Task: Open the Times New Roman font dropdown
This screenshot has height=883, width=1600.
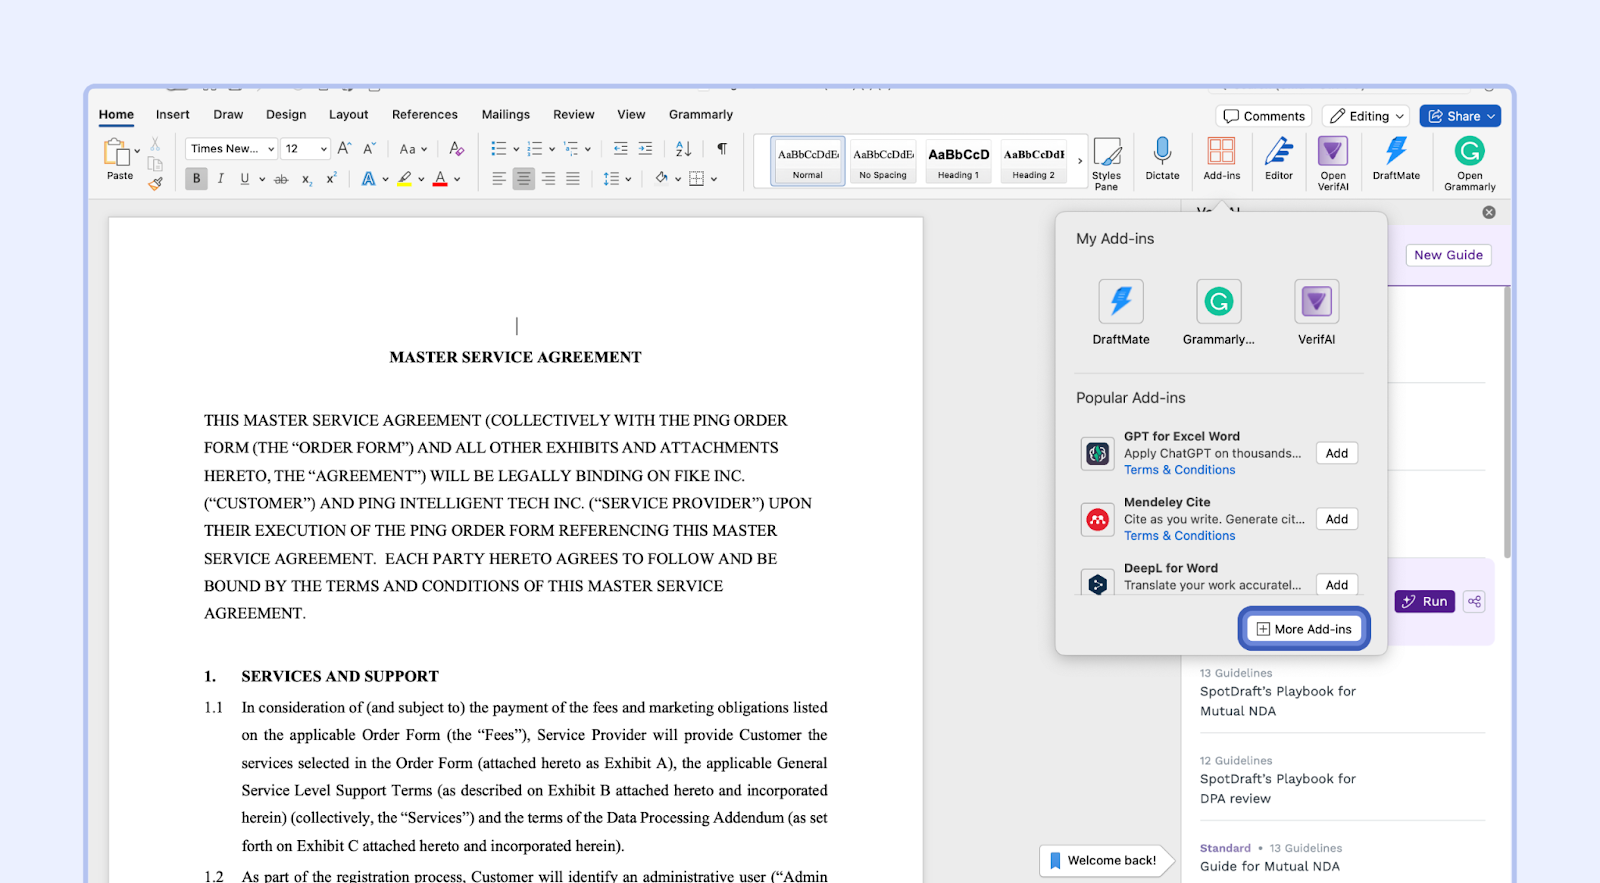Action: [x=231, y=149]
